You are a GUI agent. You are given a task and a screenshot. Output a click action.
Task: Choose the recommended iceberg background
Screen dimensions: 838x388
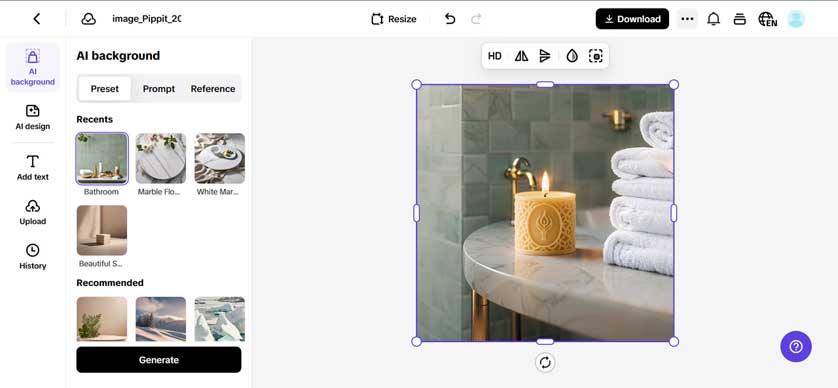pyautogui.click(x=220, y=319)
